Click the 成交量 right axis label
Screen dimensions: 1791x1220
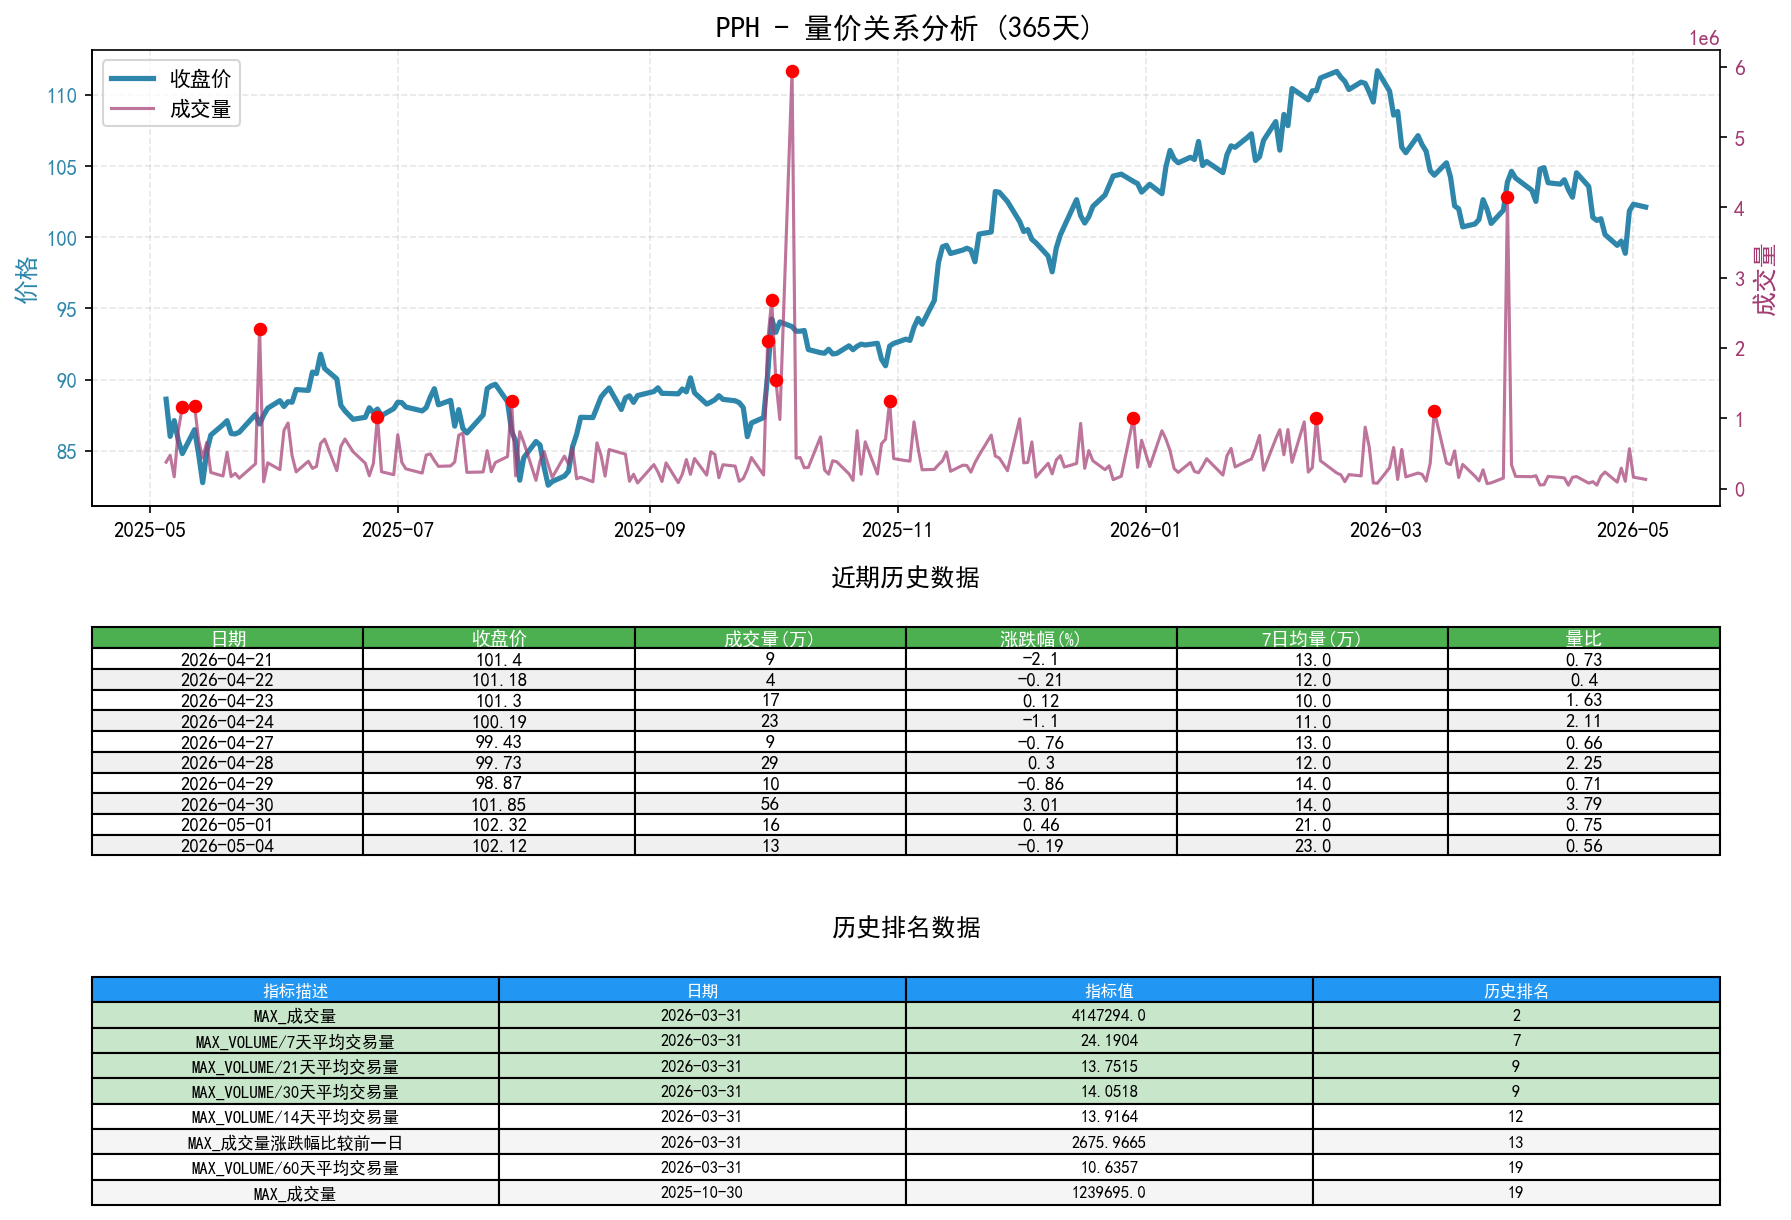(1765, 279)
